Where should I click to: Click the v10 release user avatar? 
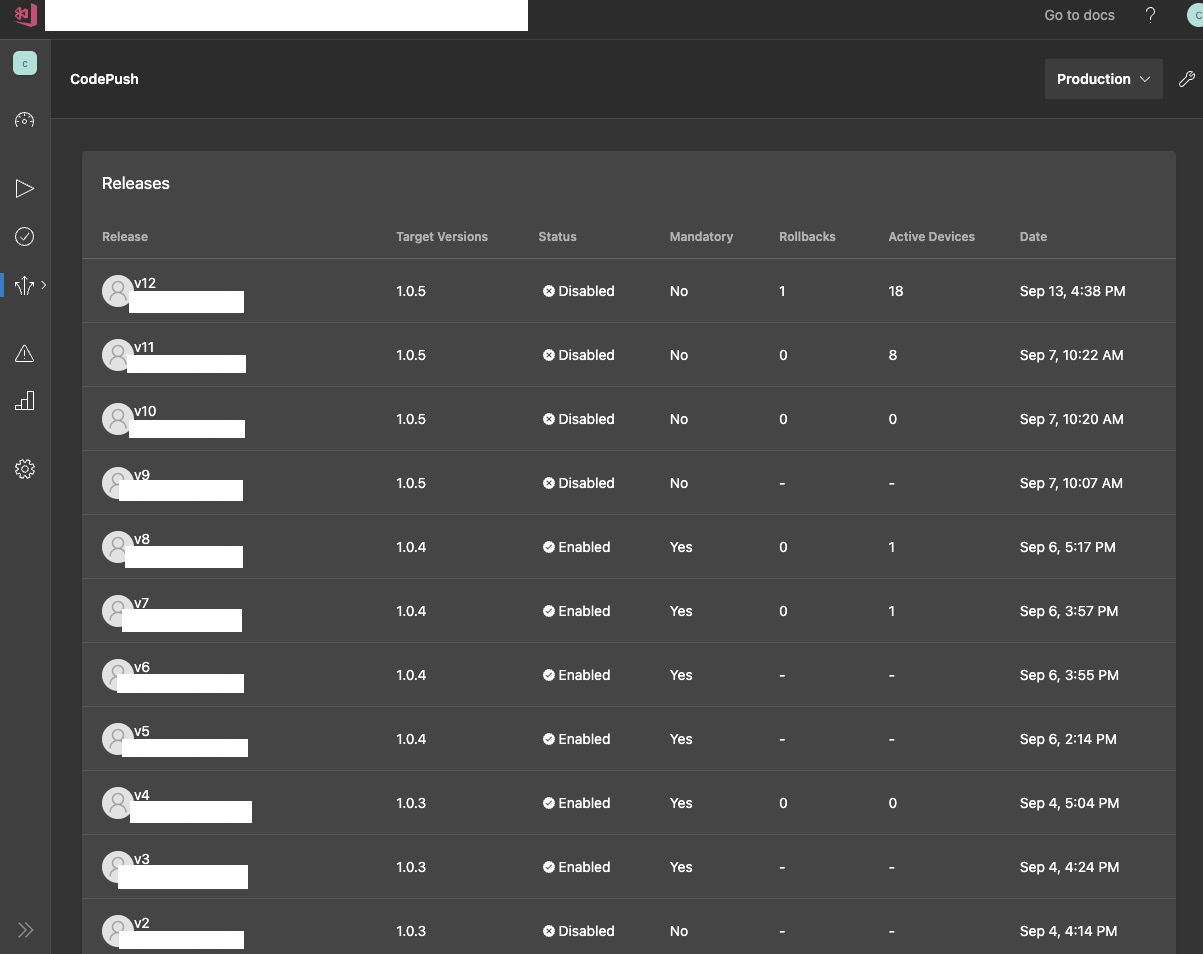pyautogui.click(x=117, y=419)
